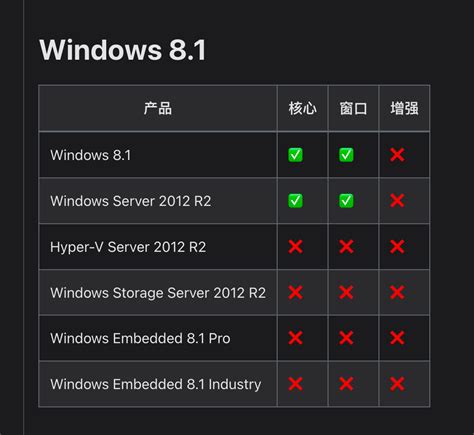Viewport: 474px width, 435px height.
Task: Click Hyper-V Server 2012 R2 窗口 red cross
Action: pyautogui.click(x=346, y=247)
